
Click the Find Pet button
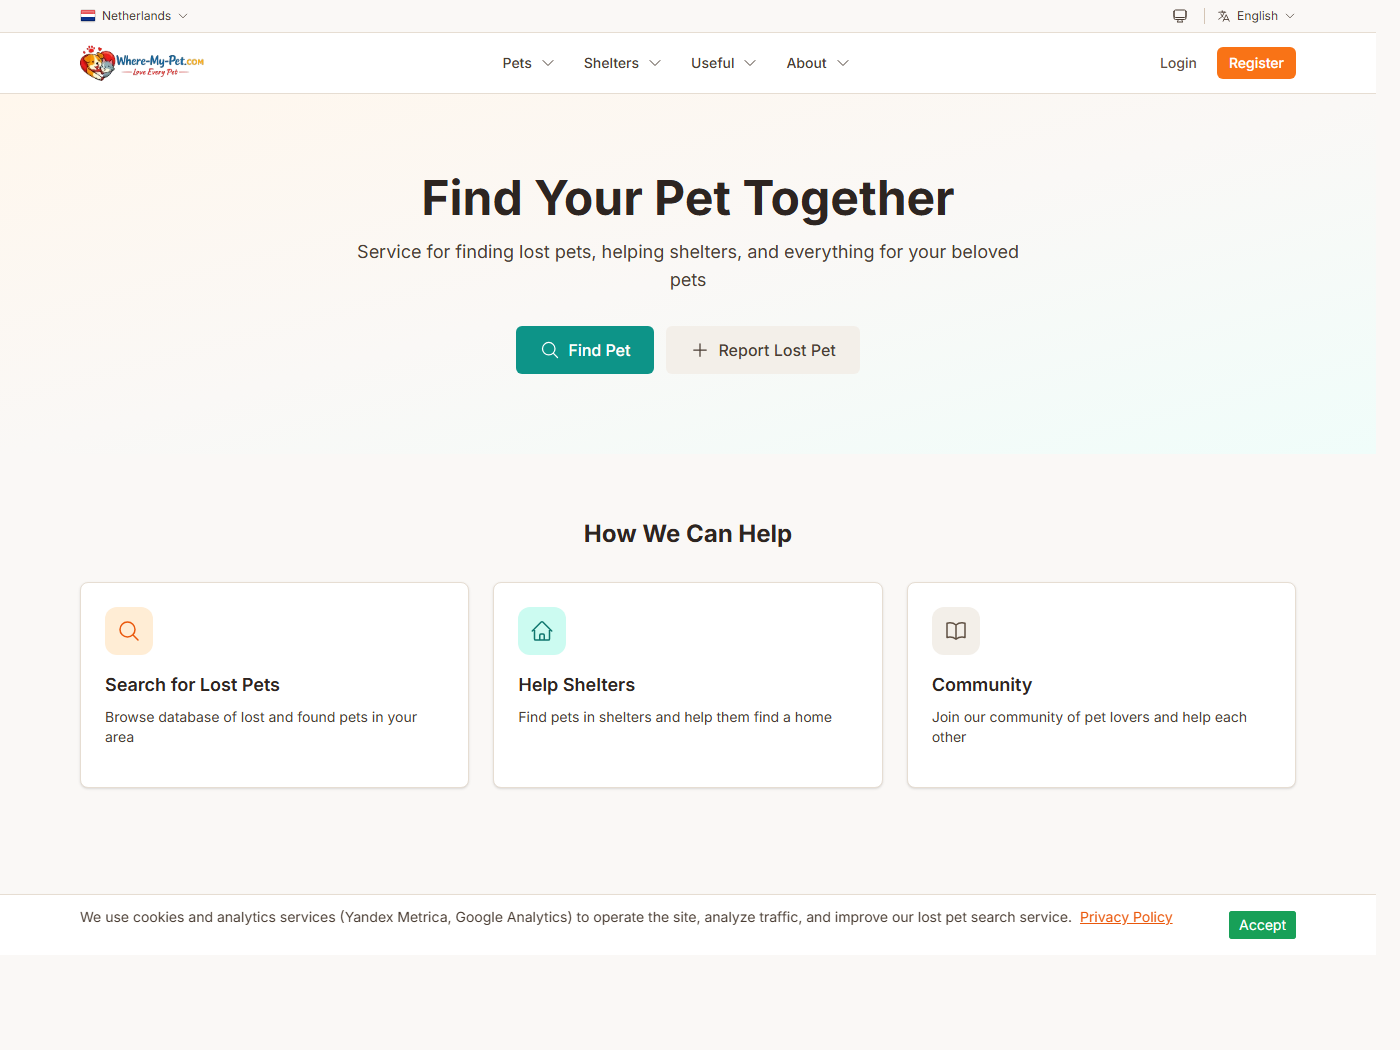click(585, 350)
